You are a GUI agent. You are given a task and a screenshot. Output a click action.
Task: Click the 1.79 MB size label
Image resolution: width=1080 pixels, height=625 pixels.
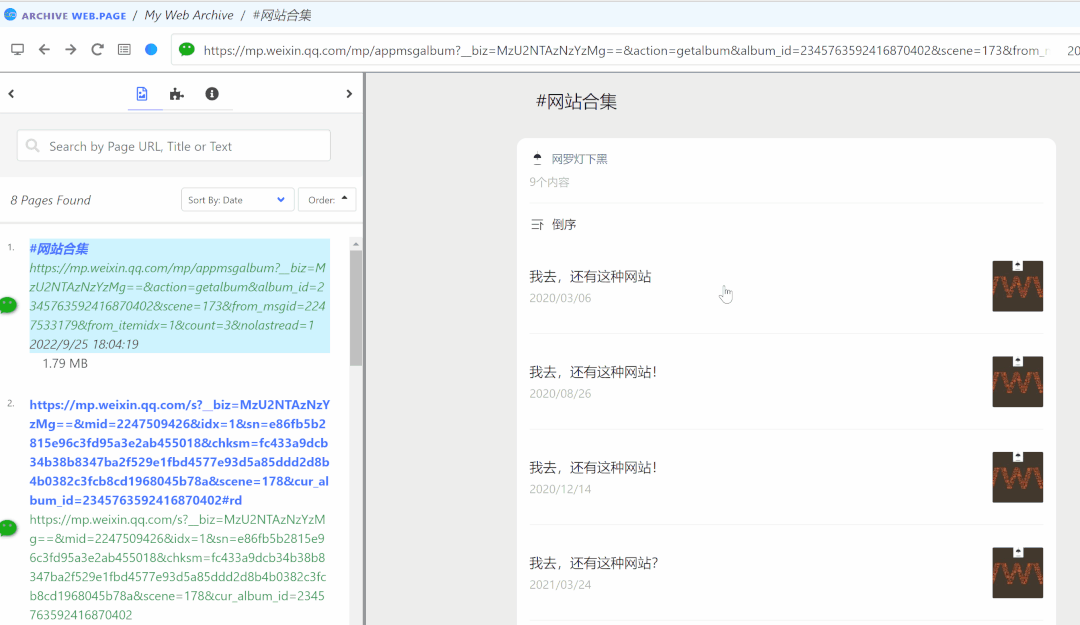coord(65,363)
